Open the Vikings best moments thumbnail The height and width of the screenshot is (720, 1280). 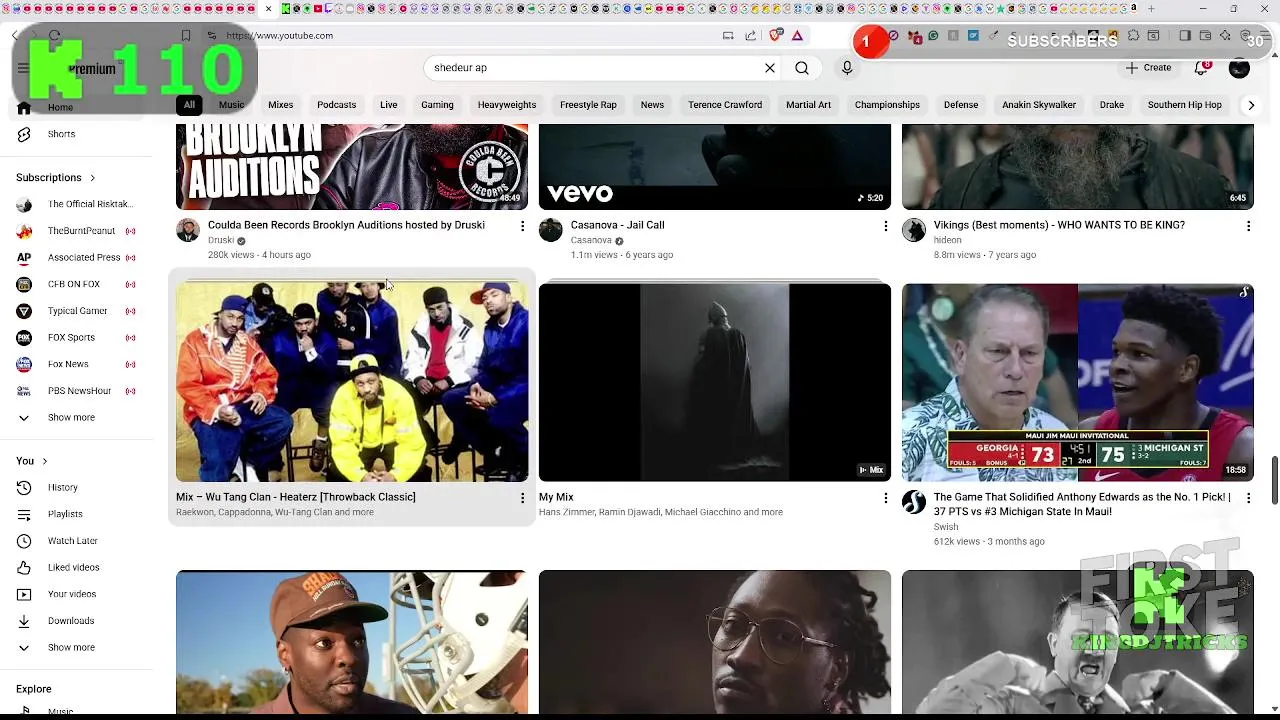(1078, 166)
